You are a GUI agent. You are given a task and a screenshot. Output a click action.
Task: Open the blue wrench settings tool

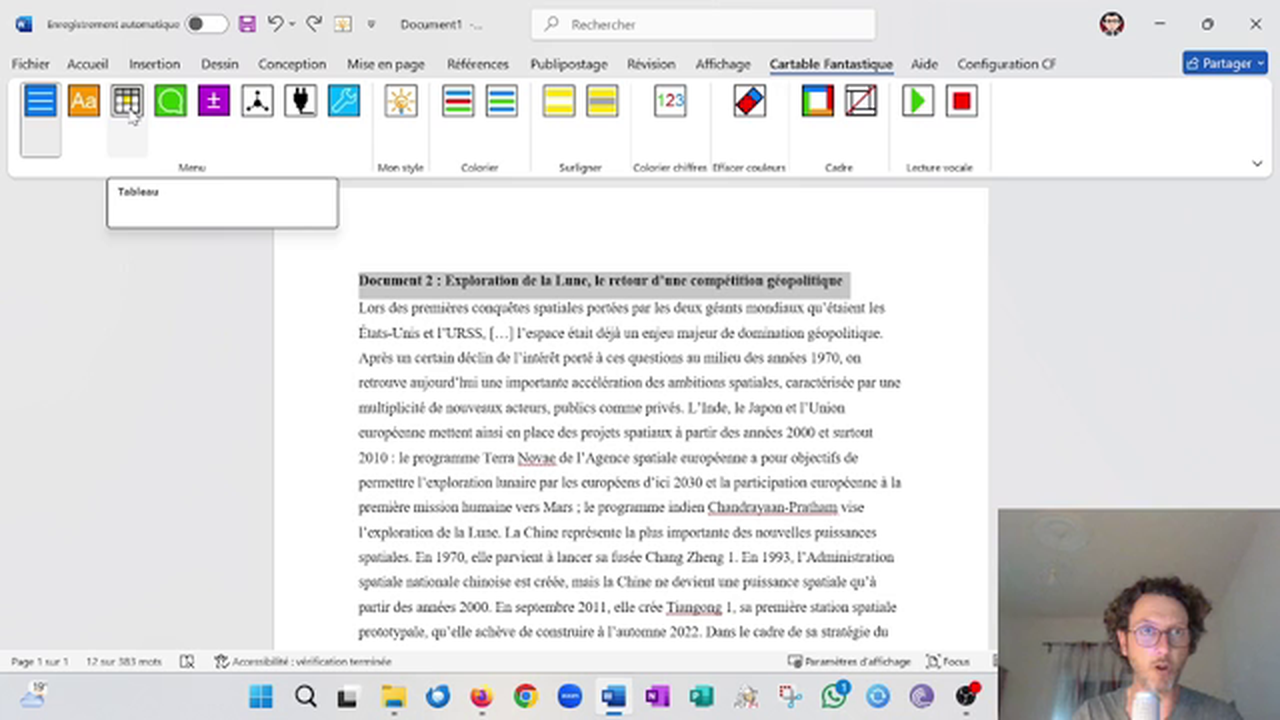coord(343,100)
